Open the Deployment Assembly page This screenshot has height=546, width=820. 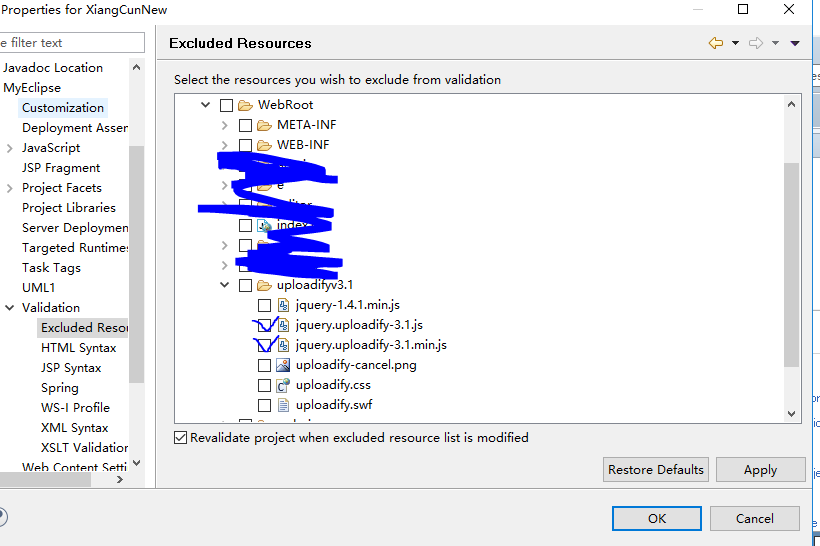[75, 128]
